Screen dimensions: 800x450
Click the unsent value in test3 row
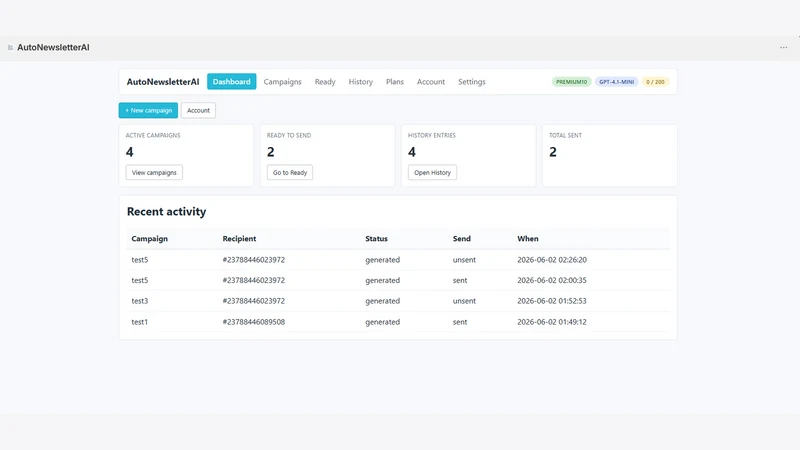[464, 301]
